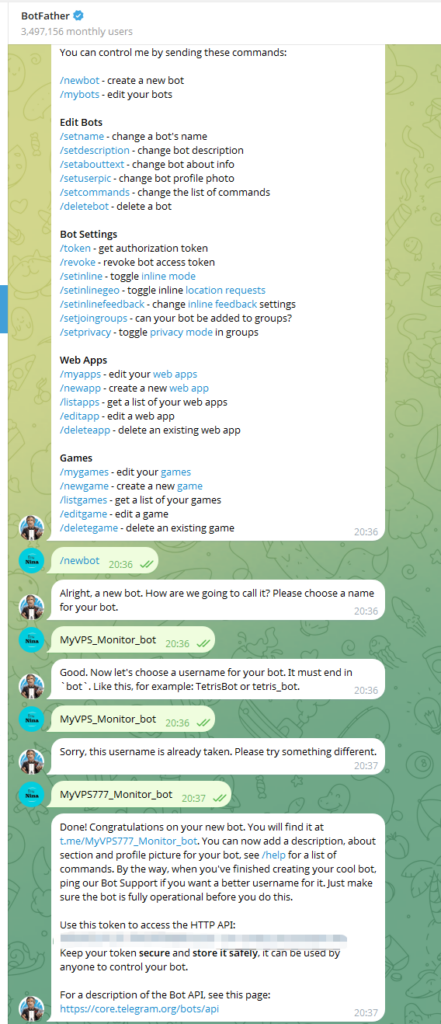Click the /token command link
The height and width of the screenshot is (1024, 441).
[x=73, y=248]
